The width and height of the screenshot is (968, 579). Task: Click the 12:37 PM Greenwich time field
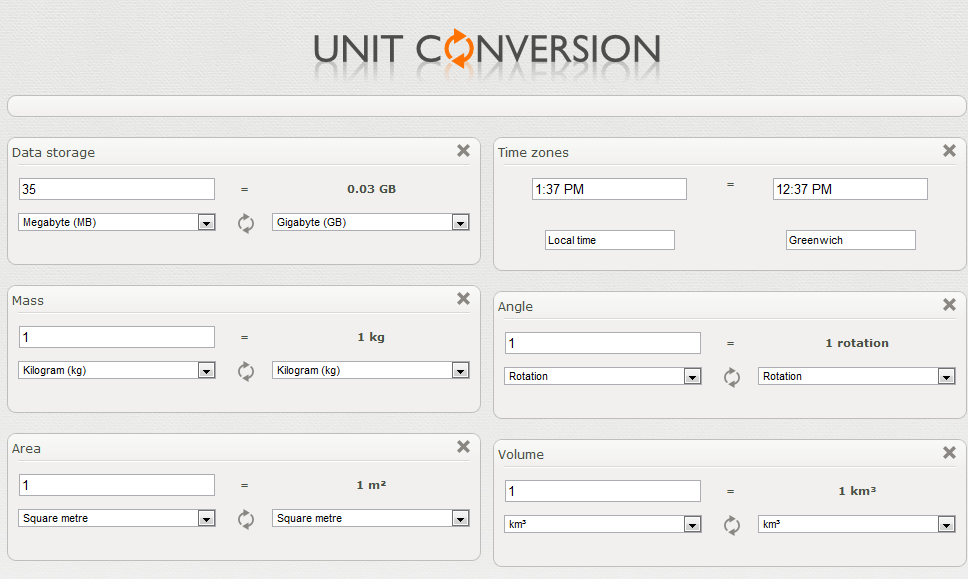coord(850,189)
